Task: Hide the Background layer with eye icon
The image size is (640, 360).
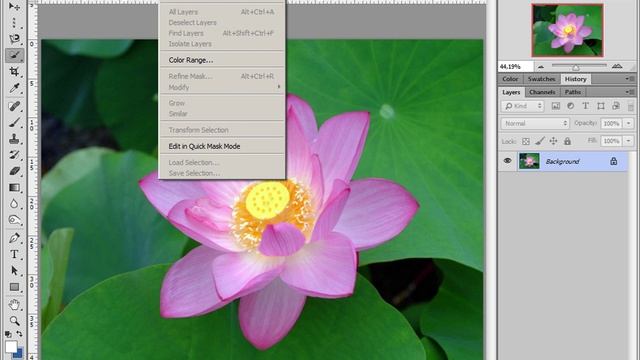Action: click(507, 161)
